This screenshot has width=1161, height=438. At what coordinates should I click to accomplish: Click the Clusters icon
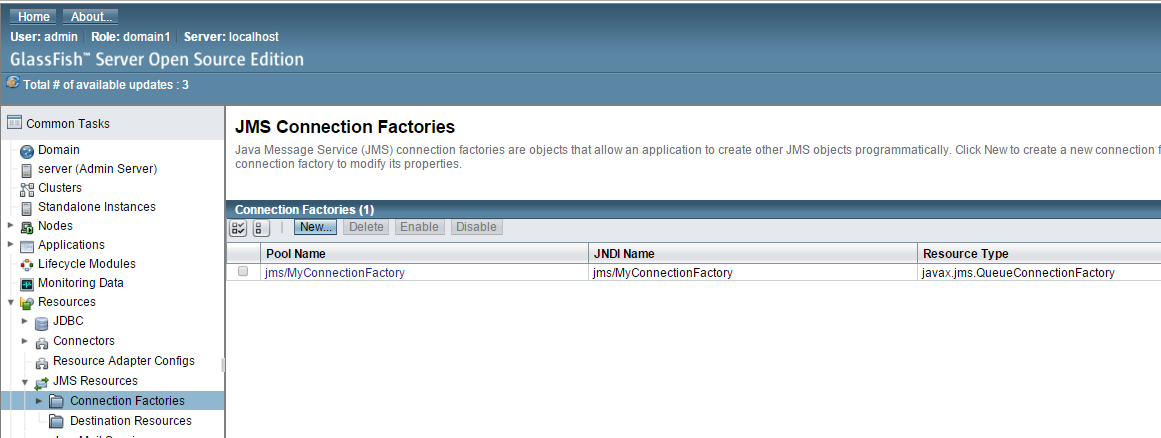tap(27, 189)
